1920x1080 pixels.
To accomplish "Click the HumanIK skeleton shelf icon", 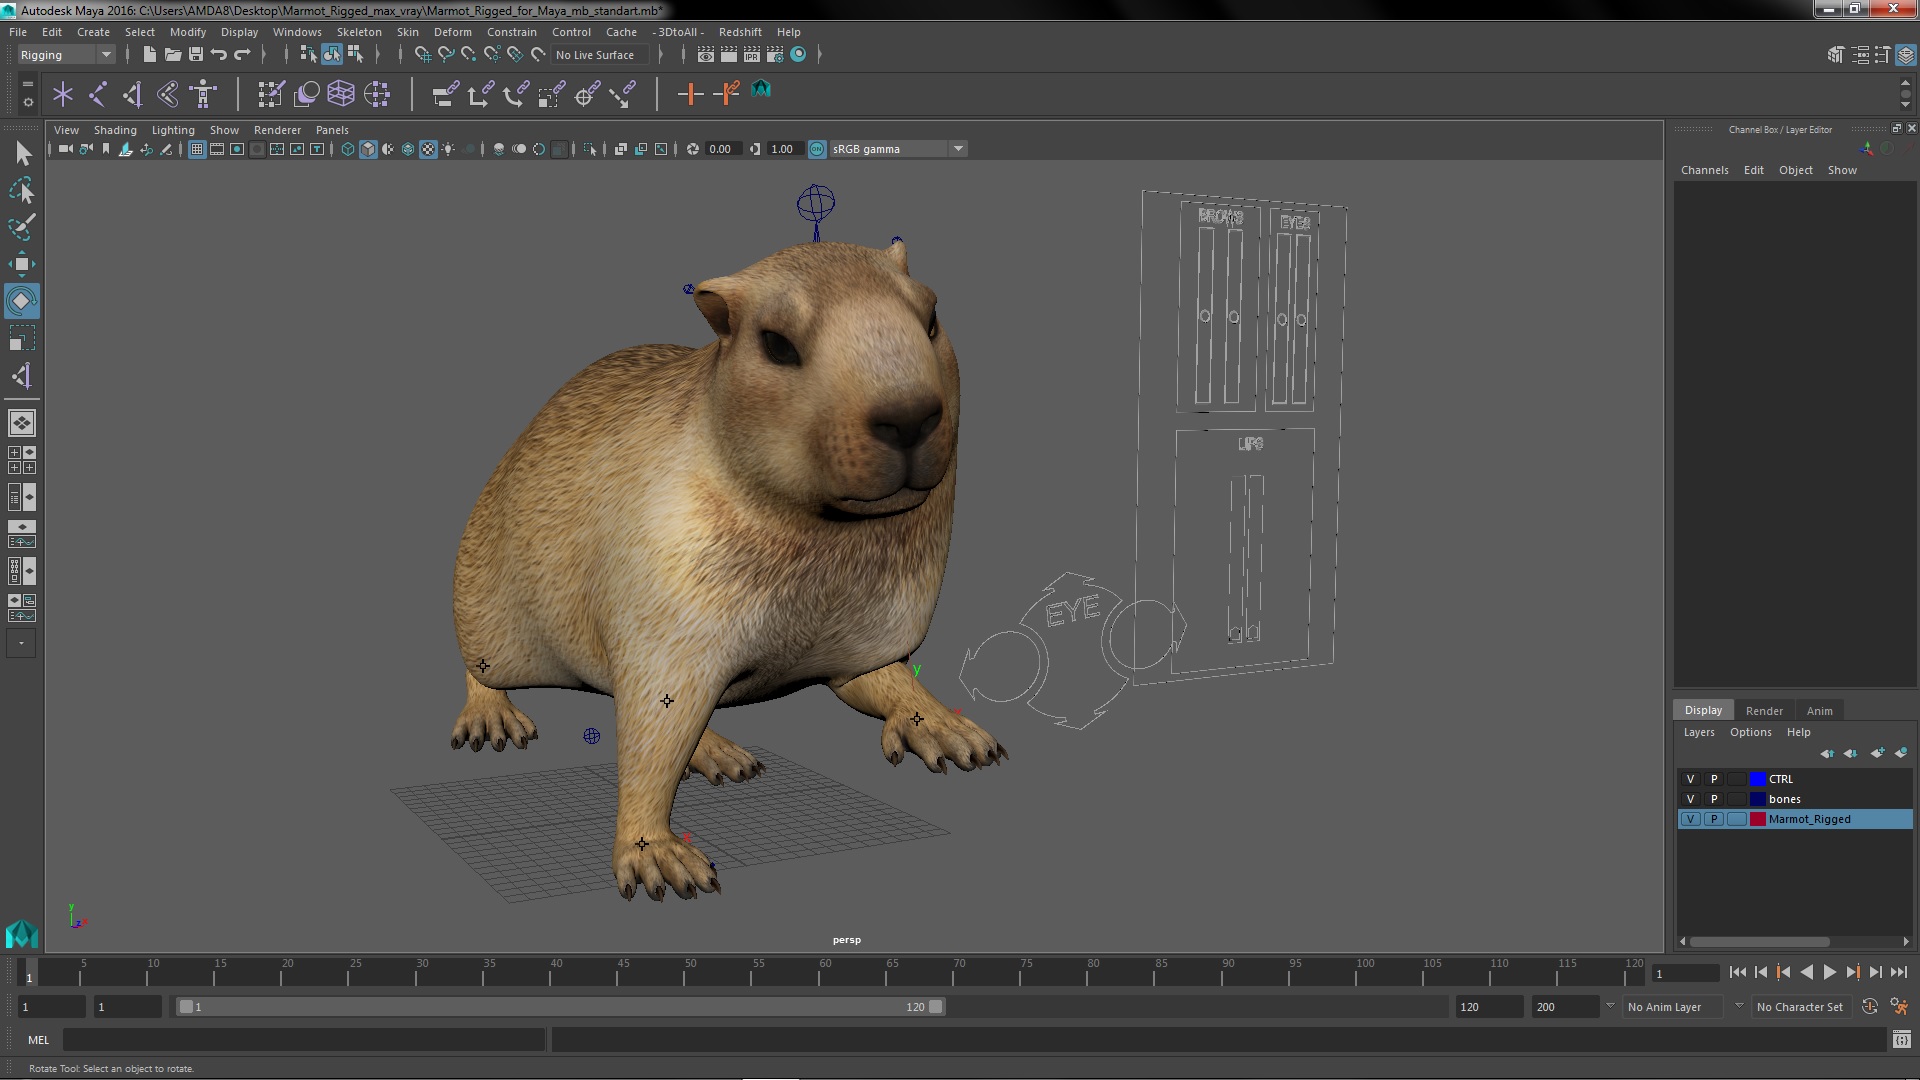I will [x=203, y=94].
